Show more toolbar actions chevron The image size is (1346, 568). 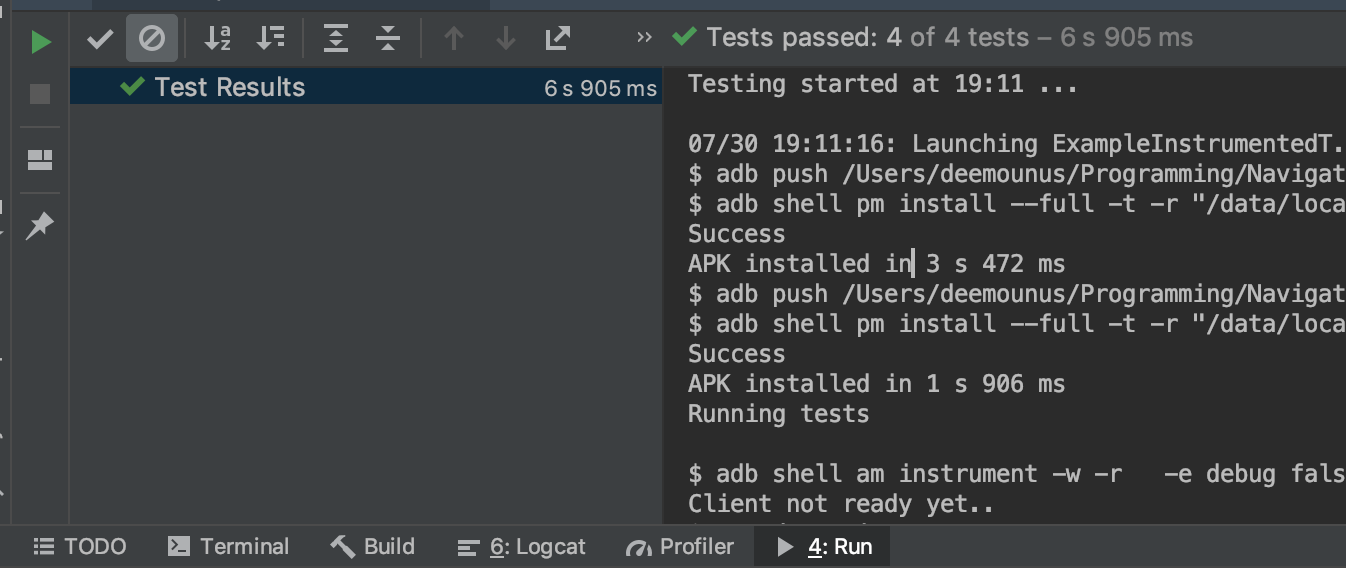(644, 38)
